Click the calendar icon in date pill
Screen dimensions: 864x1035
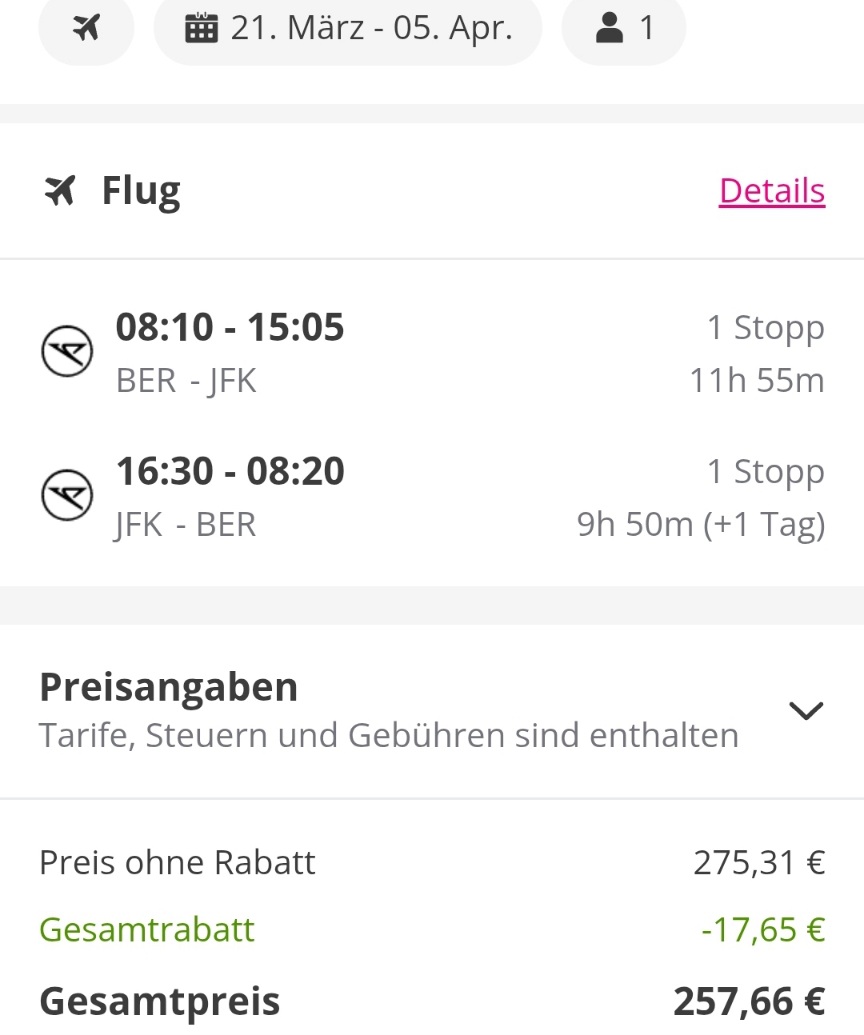pyautogui.click(x=201, y=28)
